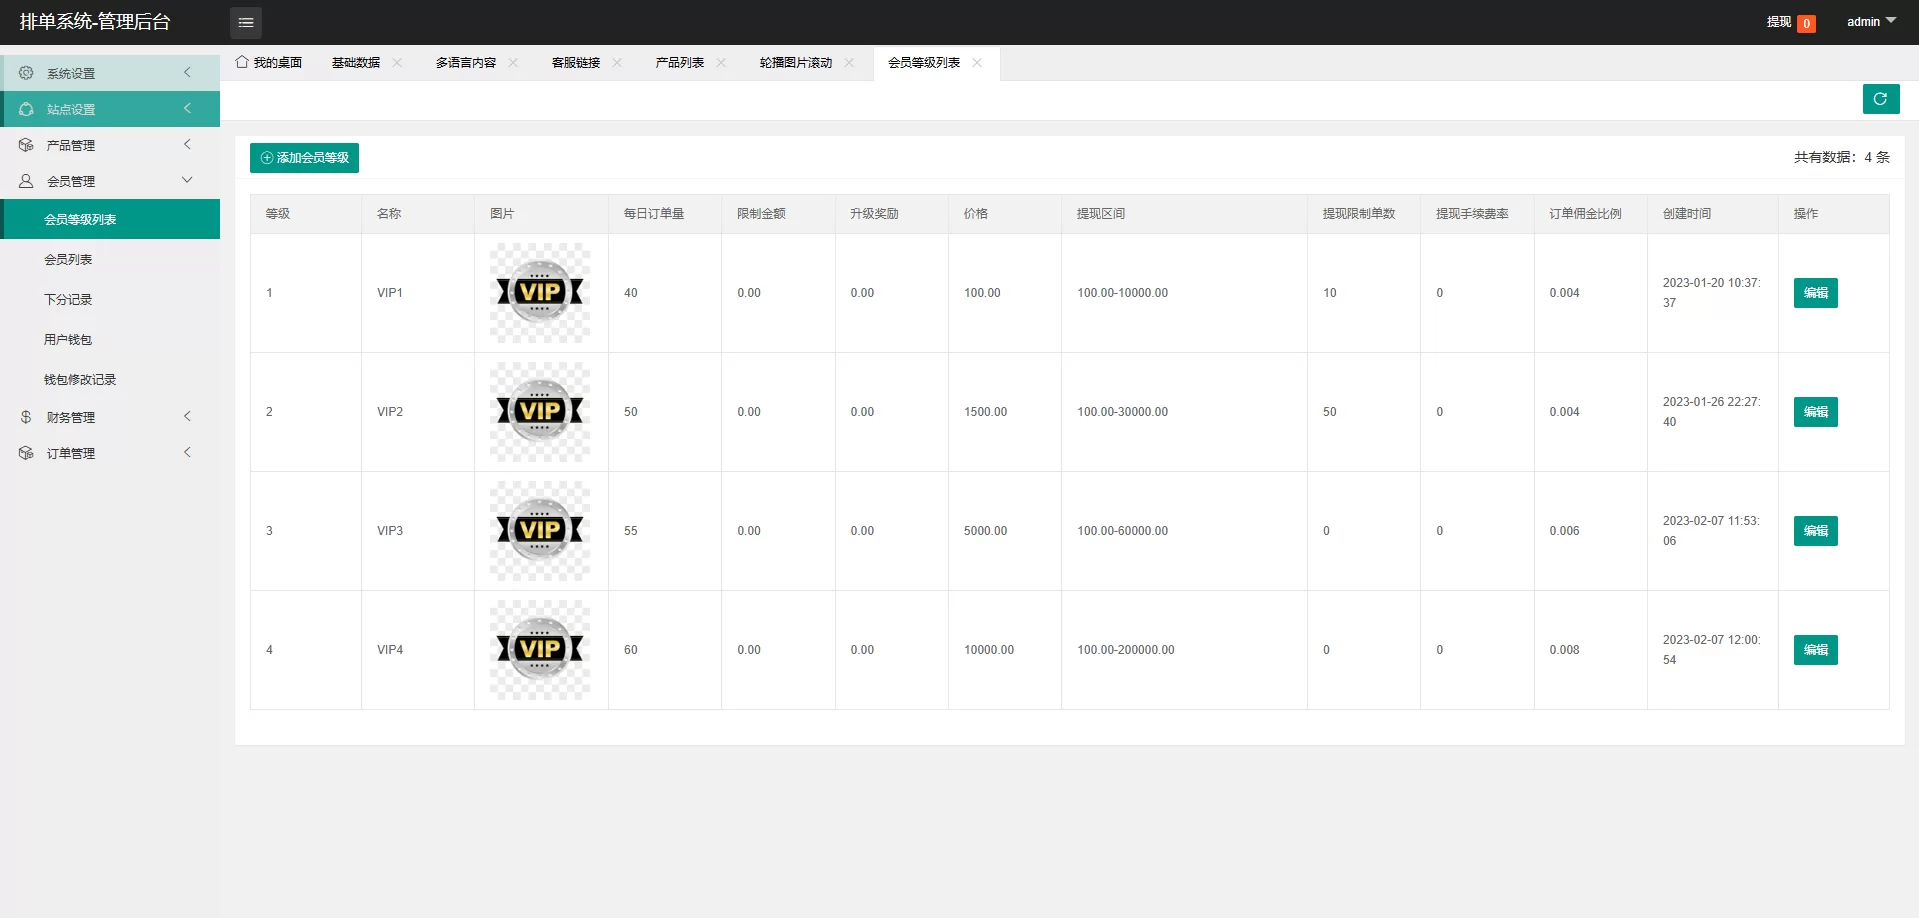Click the user icon beside 会员管理

coord(26,181)
